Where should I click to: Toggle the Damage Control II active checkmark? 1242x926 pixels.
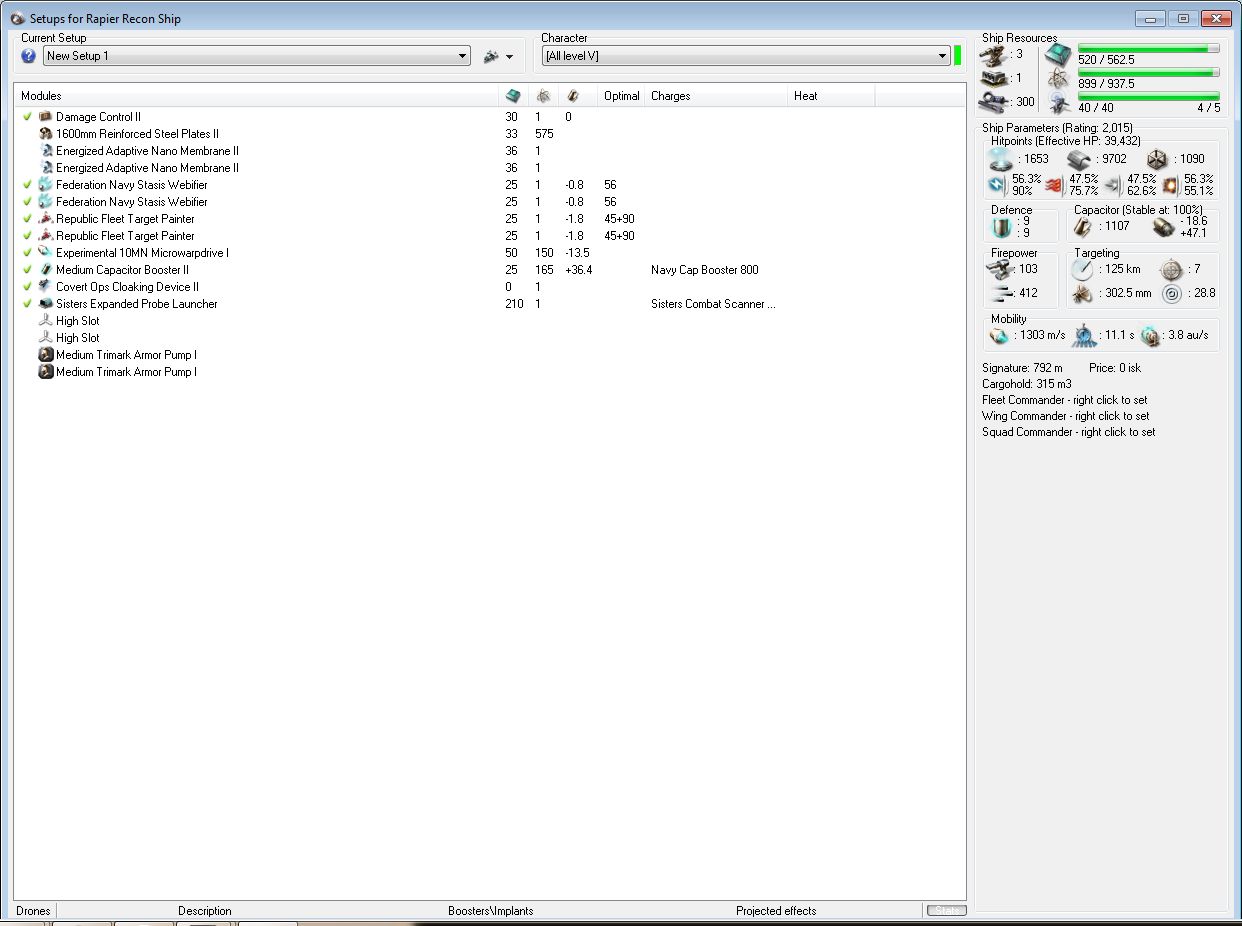pyautogui.click(x=27, y=117)
